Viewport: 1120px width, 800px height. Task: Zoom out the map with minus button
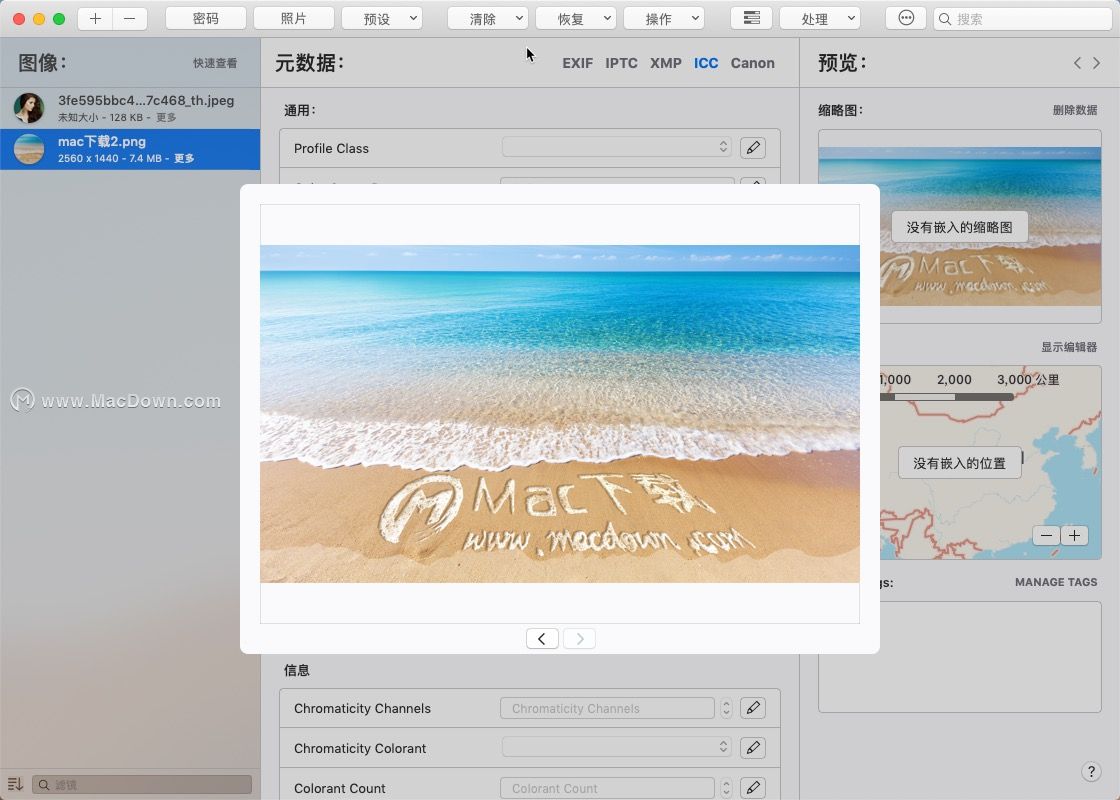(x=1046, y=536)
